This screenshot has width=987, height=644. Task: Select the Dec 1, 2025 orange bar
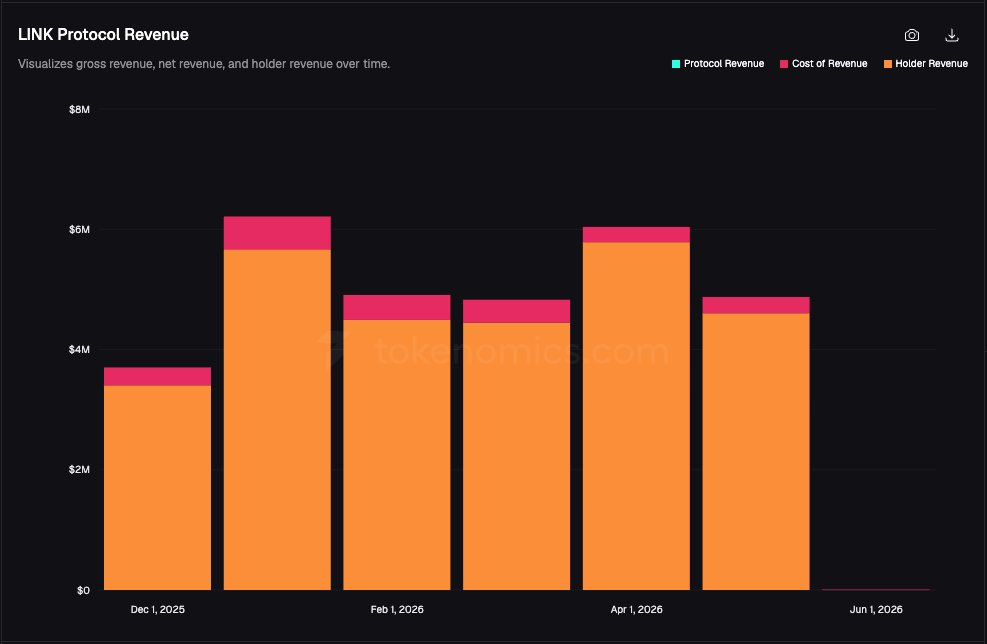(157, 488)
